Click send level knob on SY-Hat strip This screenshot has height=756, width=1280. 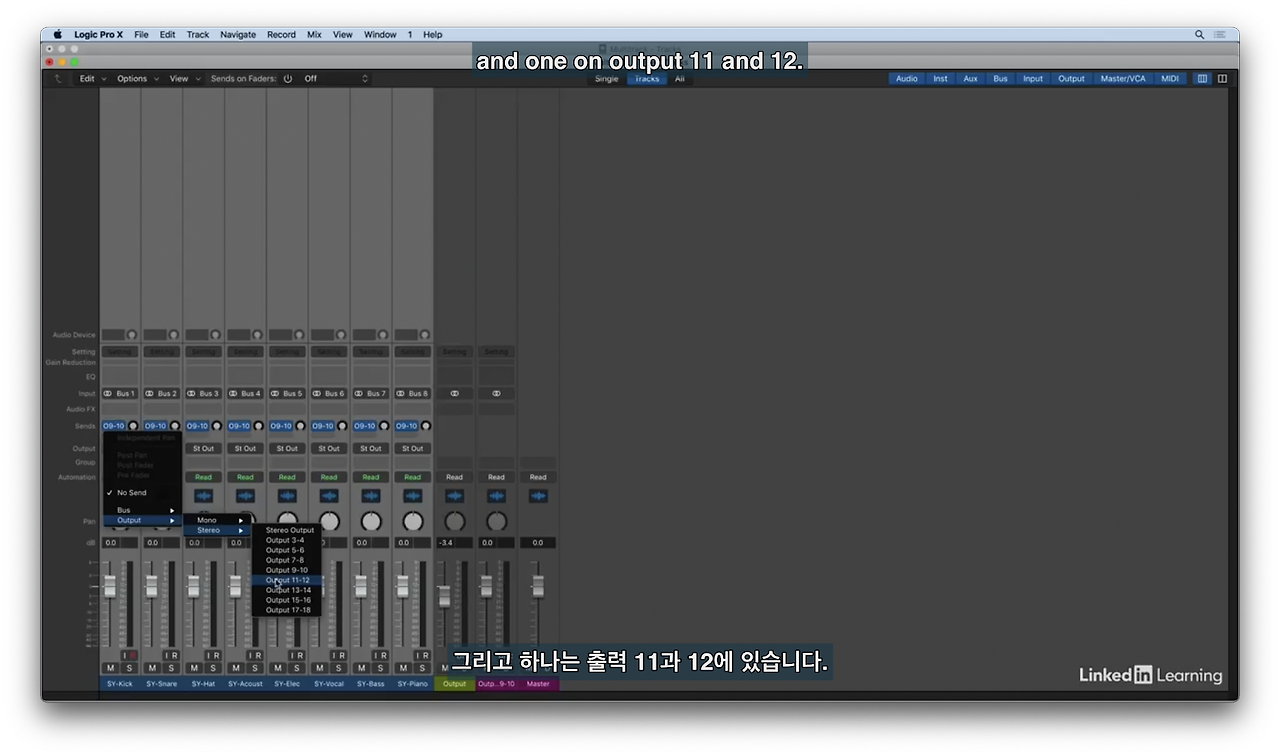click(x=217, y=426)
